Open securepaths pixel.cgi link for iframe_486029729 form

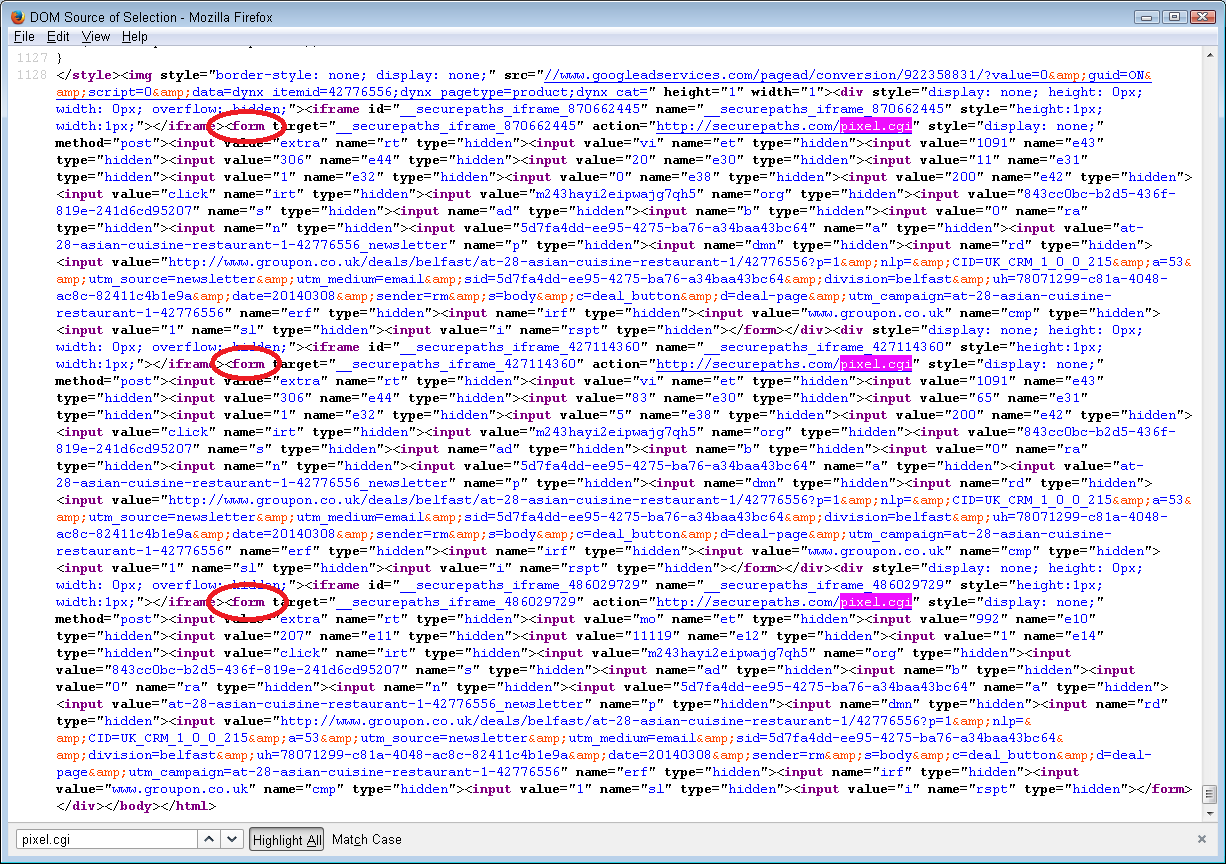click(784, 602)
